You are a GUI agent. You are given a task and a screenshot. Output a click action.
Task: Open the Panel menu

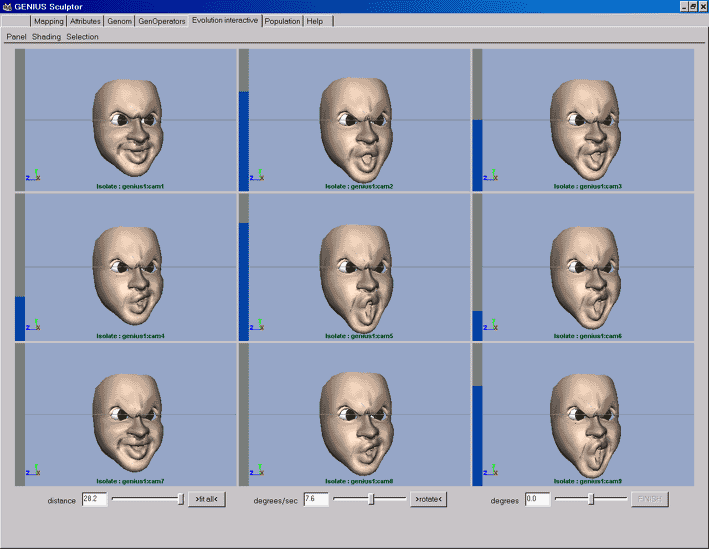tap(16, 37)
